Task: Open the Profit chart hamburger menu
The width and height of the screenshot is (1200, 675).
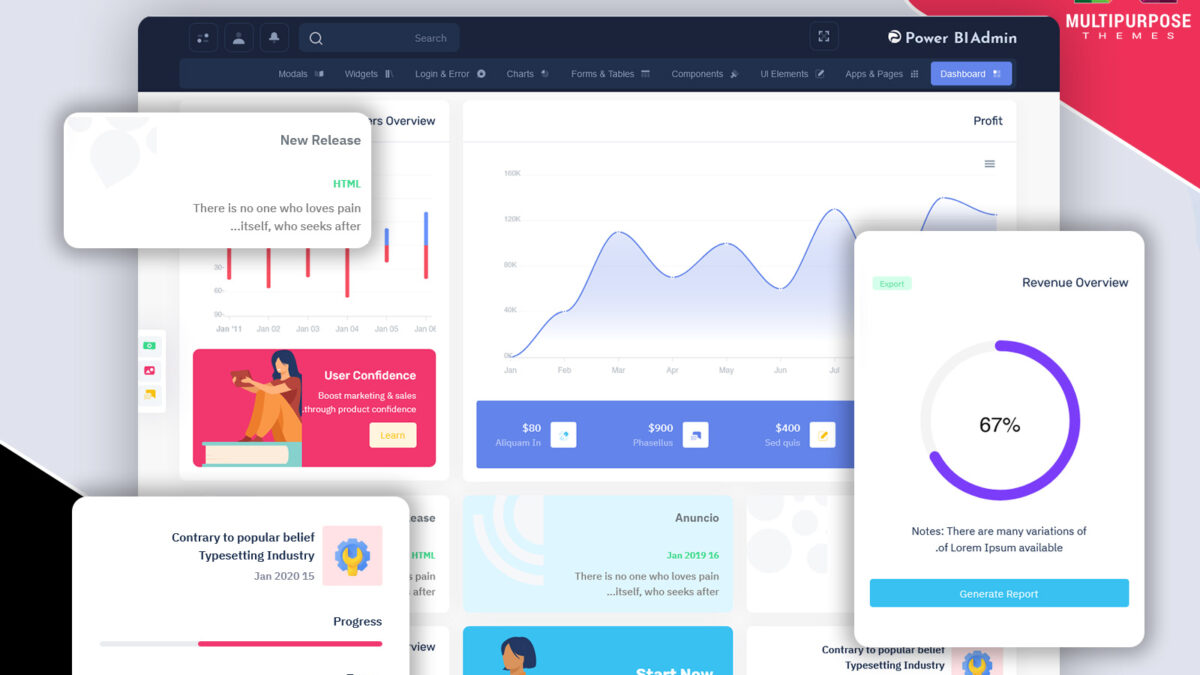Action: (989, 164)
